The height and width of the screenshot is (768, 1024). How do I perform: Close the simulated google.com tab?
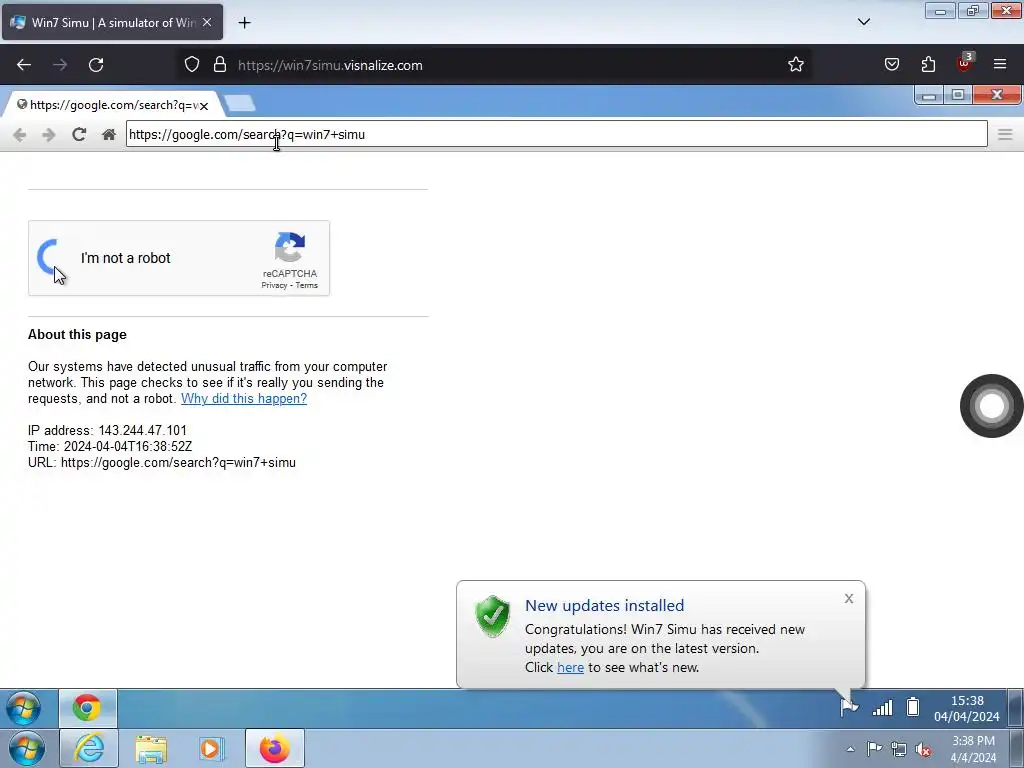204,106
